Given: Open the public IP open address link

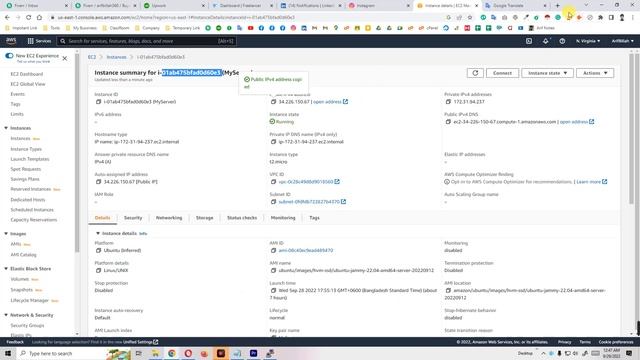Looking at the screenshot, I should (331, 102).
